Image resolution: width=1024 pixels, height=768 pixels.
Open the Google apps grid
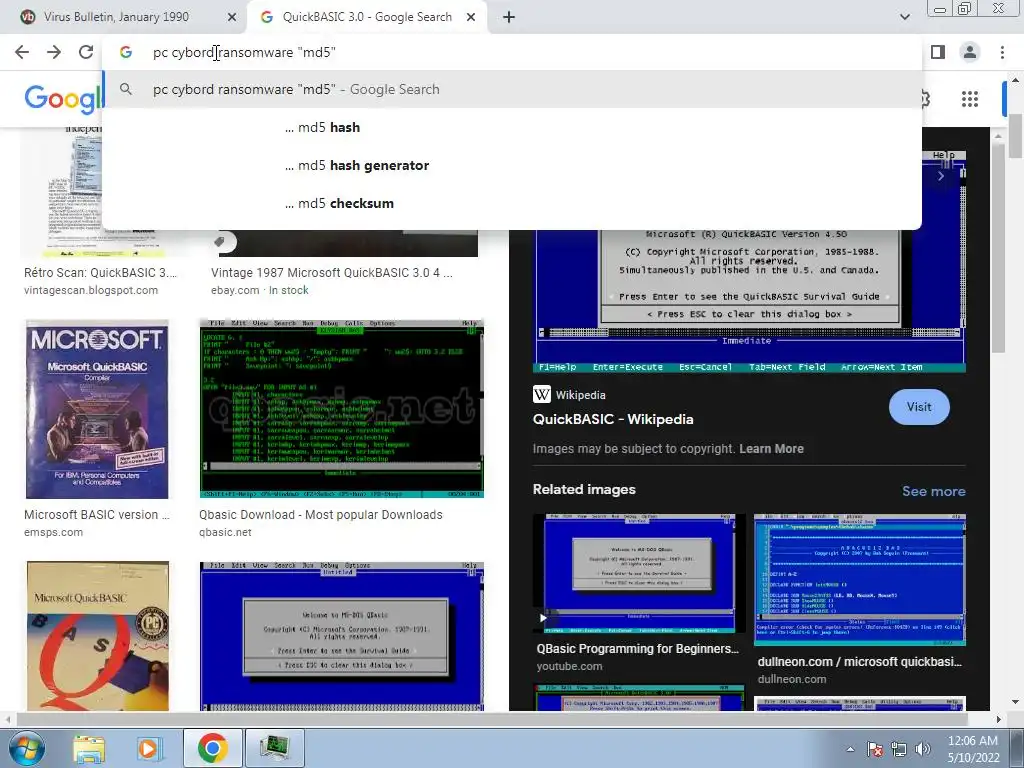pyautogui.click(x=970, y=99)
